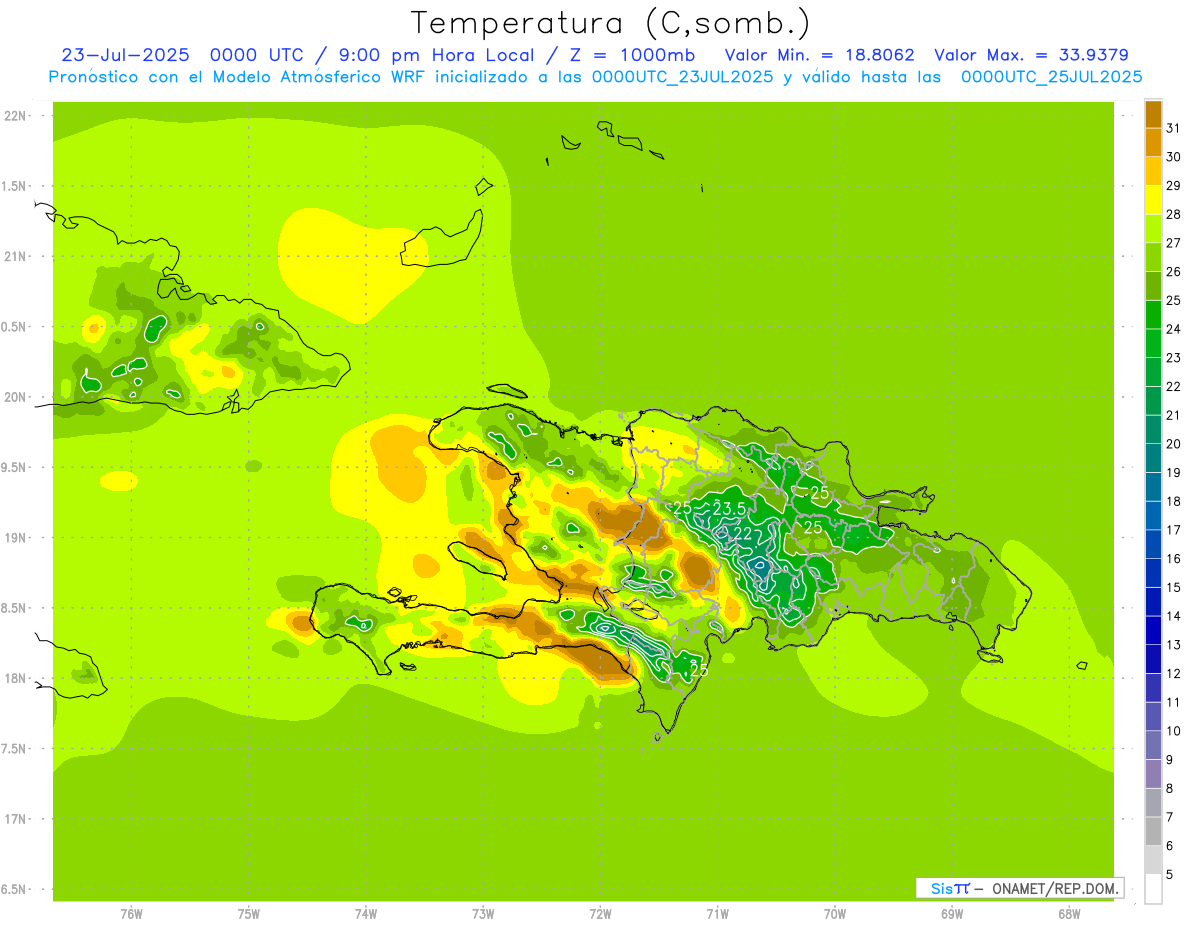
Task: Click the "73W" longitude axis label
Action: pos(483,914)
